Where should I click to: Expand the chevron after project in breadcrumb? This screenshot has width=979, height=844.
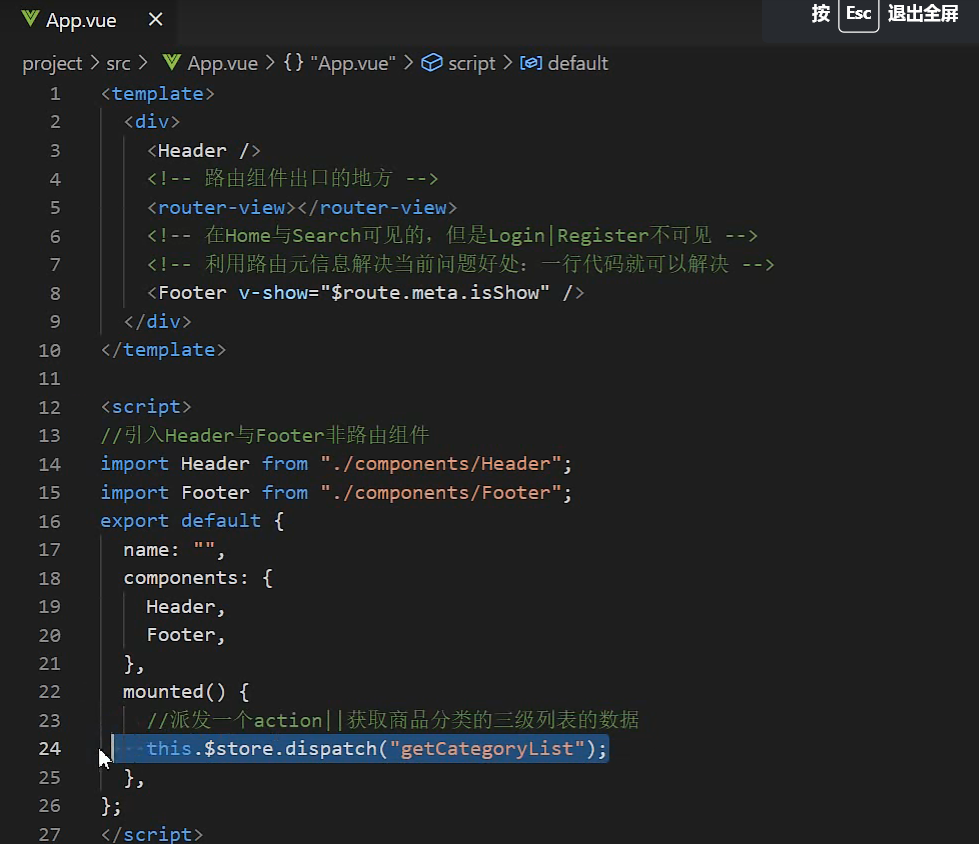tap(95, 62)
